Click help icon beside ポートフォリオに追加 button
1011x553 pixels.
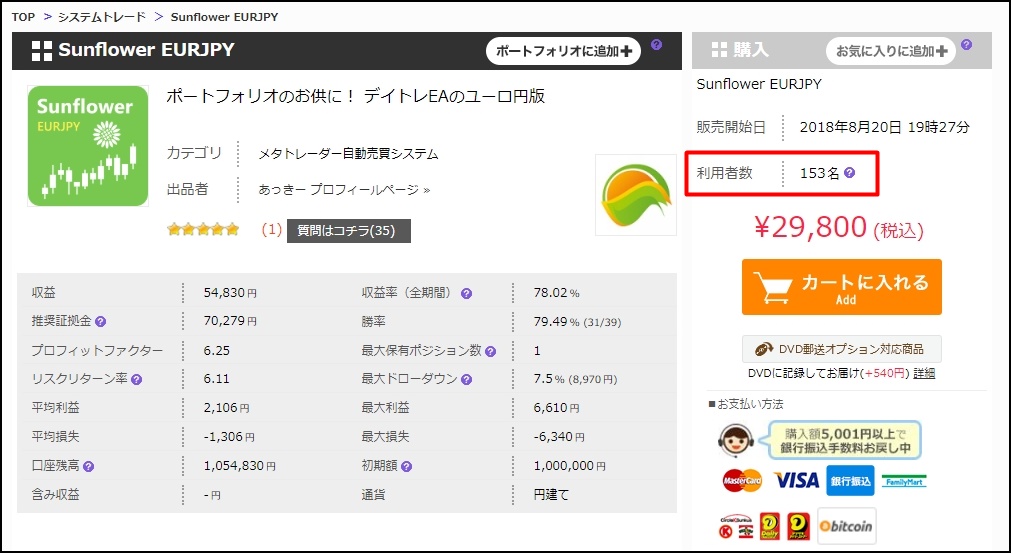tap(656, 44)
